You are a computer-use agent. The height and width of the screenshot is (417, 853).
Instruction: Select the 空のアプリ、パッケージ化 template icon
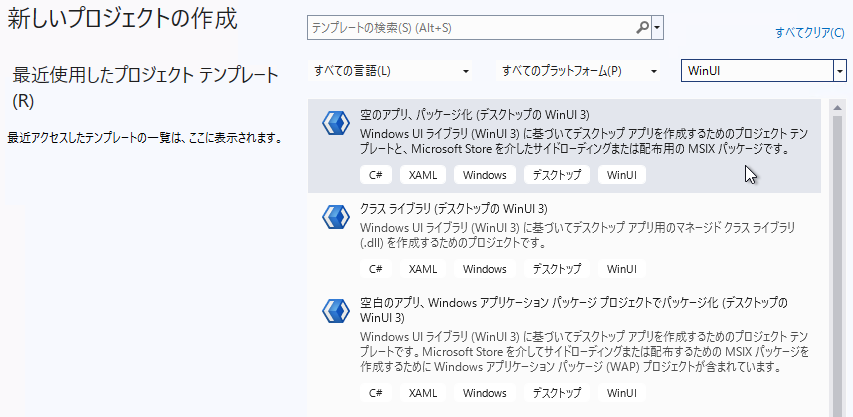click(336, 123)
